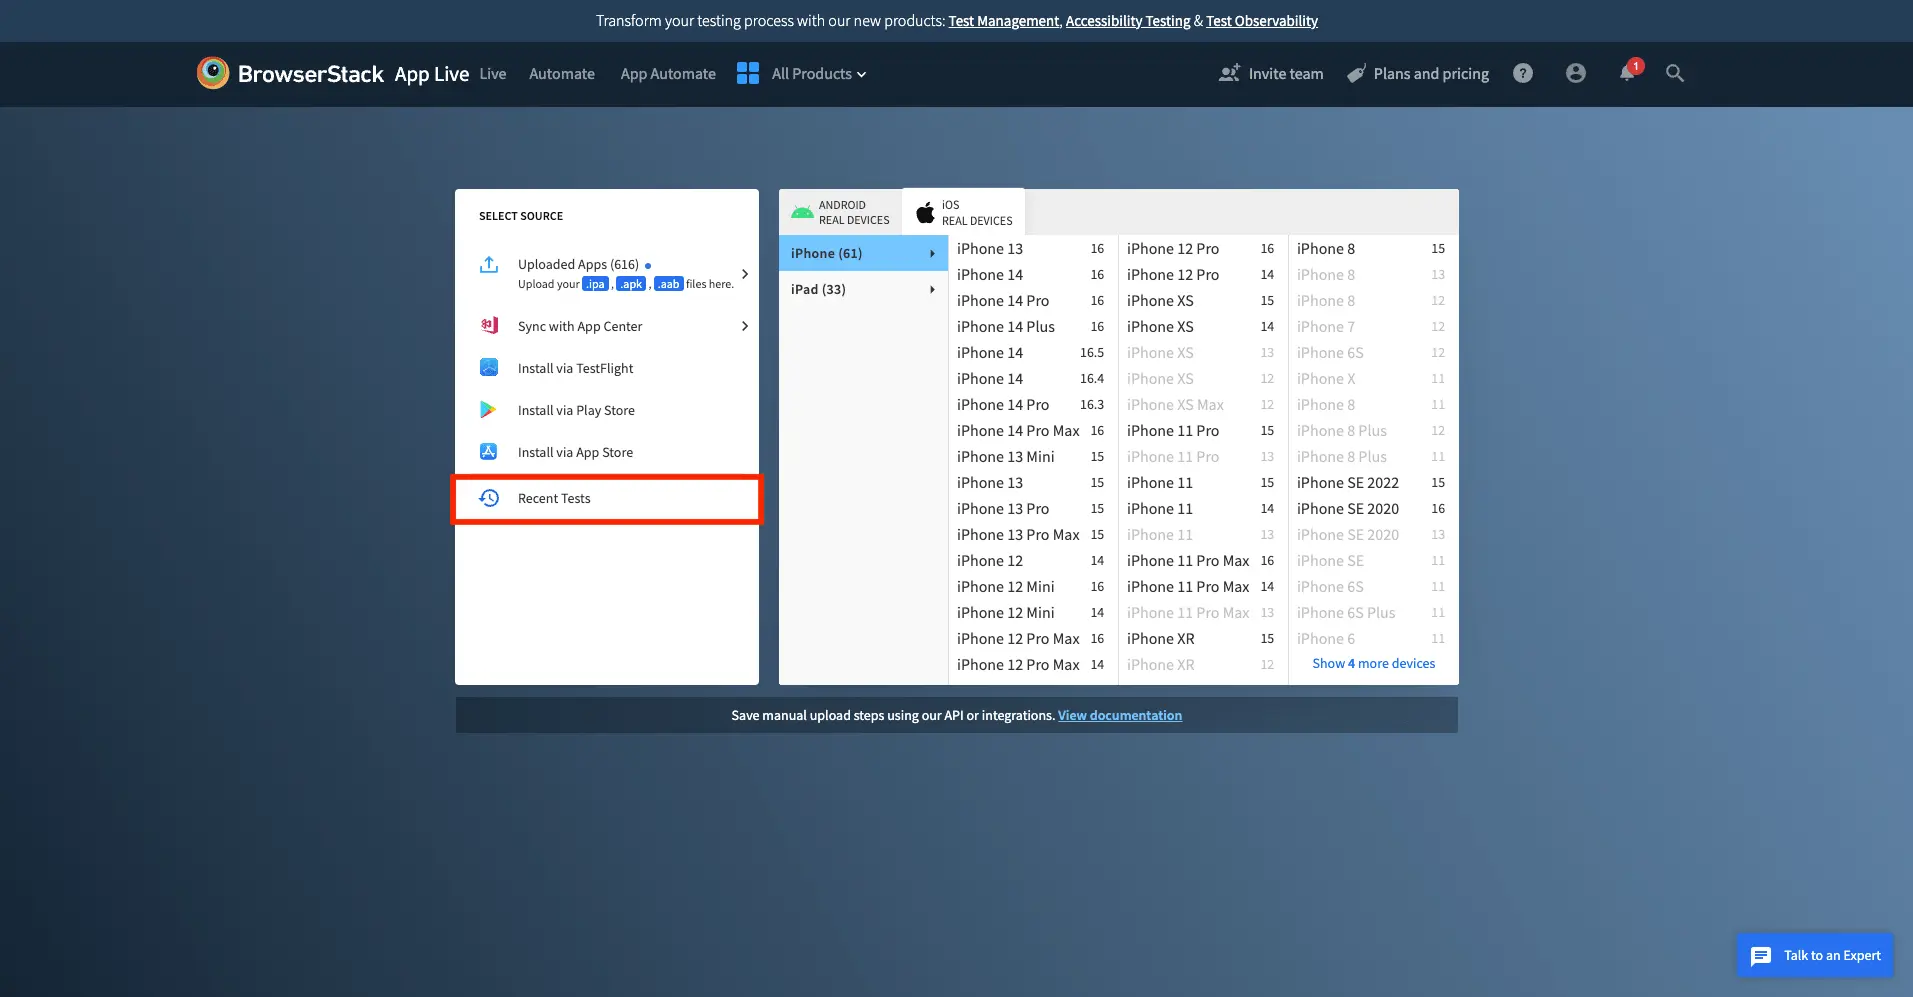The width and height of the screenshot is (1913, 997).
Task: Click Show 4 more devices link
Action: click(x=1373, y=664)
